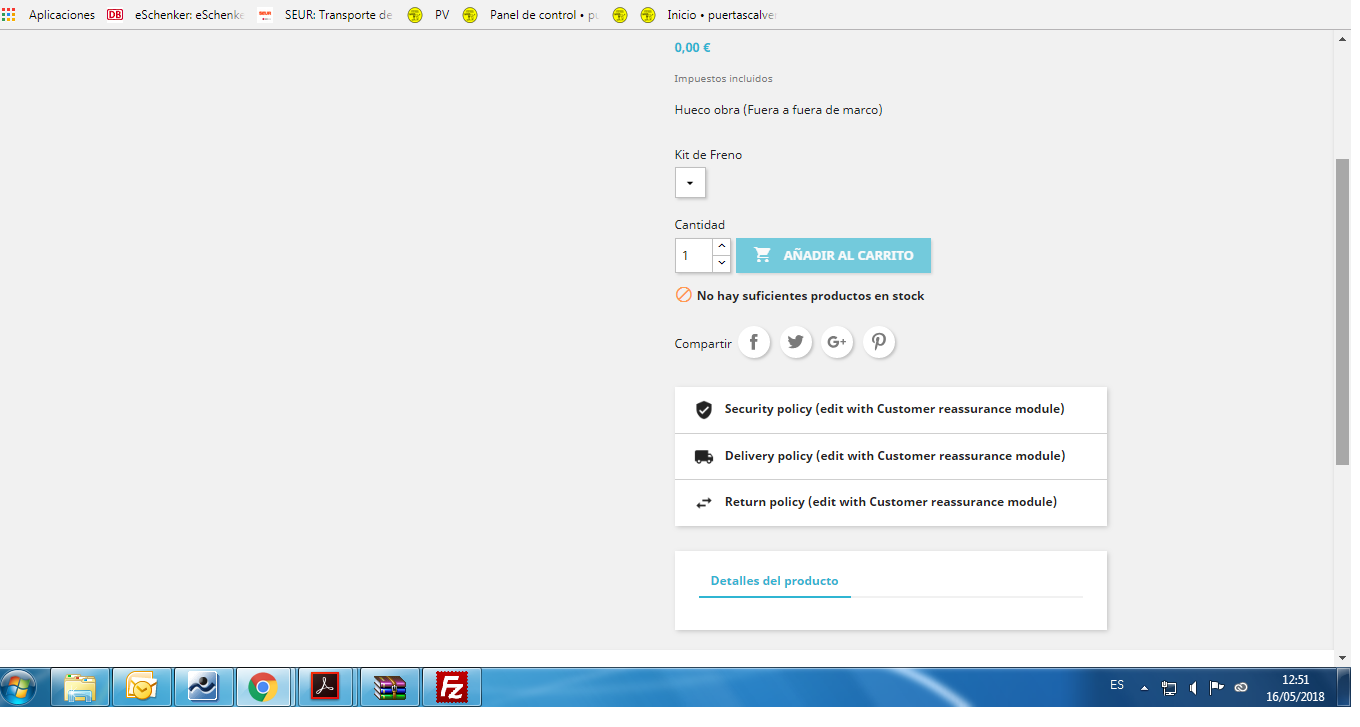Click the scrollbar up arrow
The width and height of the screenshot is (1360, 727).
pos(1343,38)
